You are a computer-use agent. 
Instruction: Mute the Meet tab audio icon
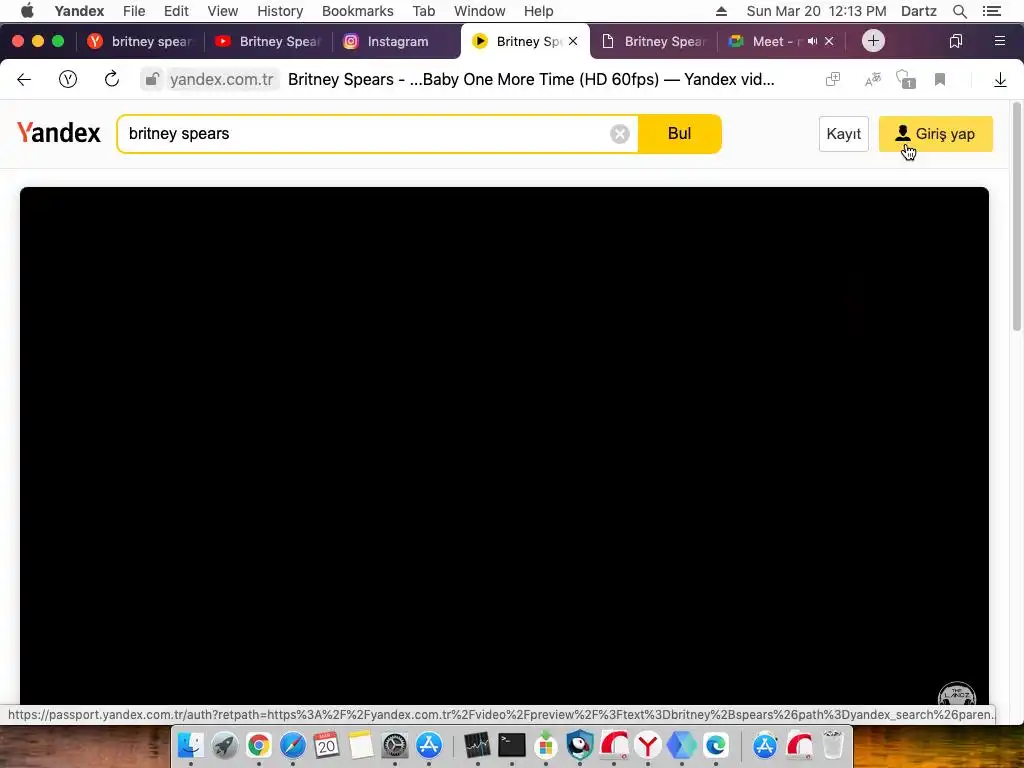[x=812, y=41]
